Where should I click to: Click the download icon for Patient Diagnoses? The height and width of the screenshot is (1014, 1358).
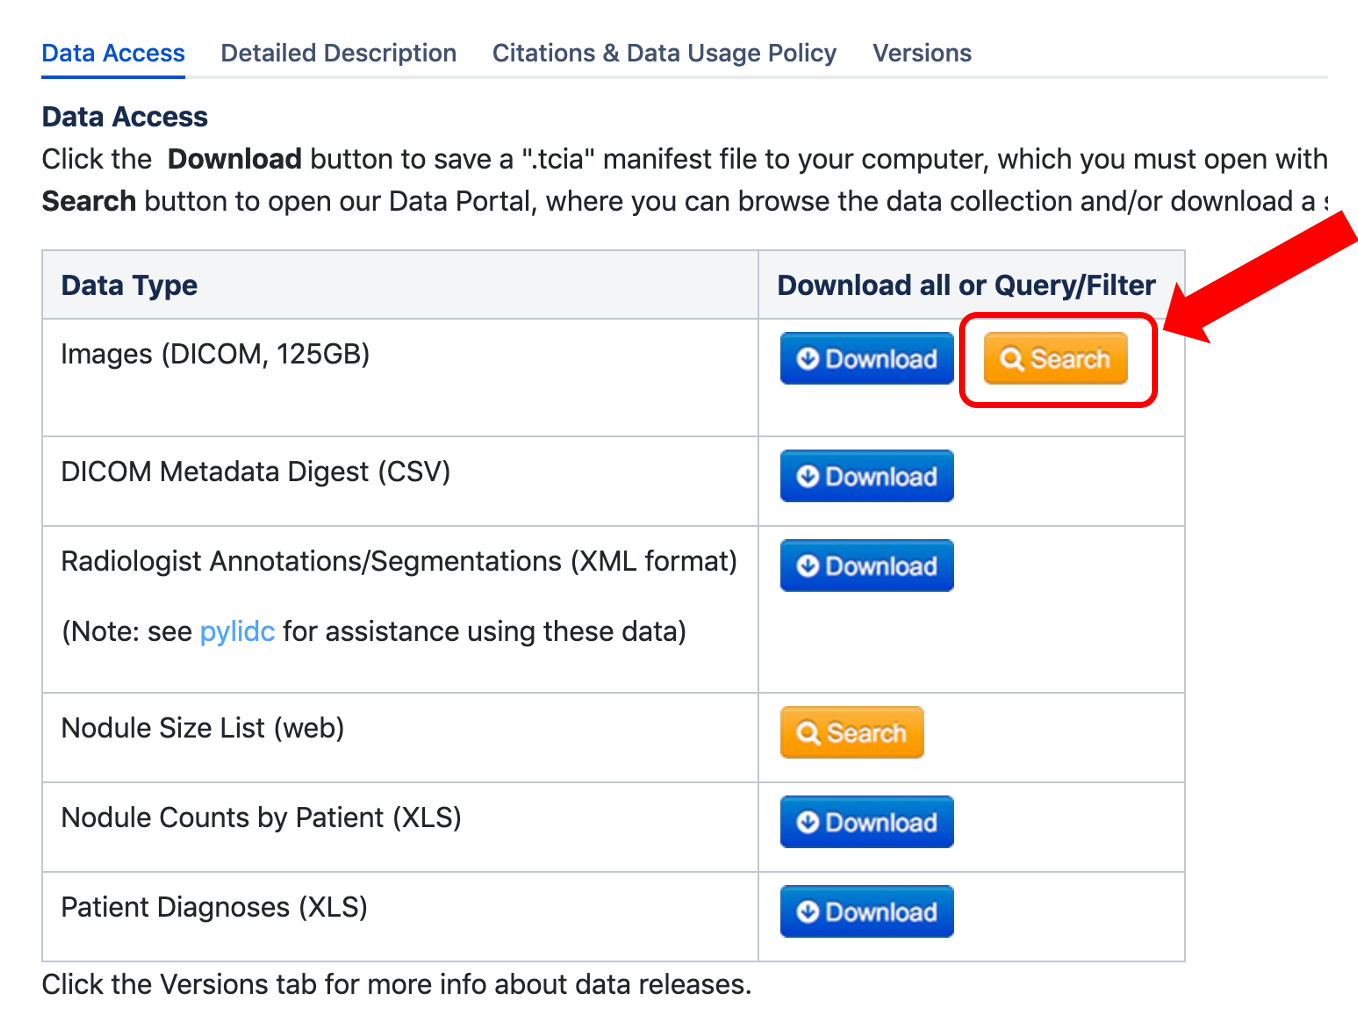tap(808, 911)
